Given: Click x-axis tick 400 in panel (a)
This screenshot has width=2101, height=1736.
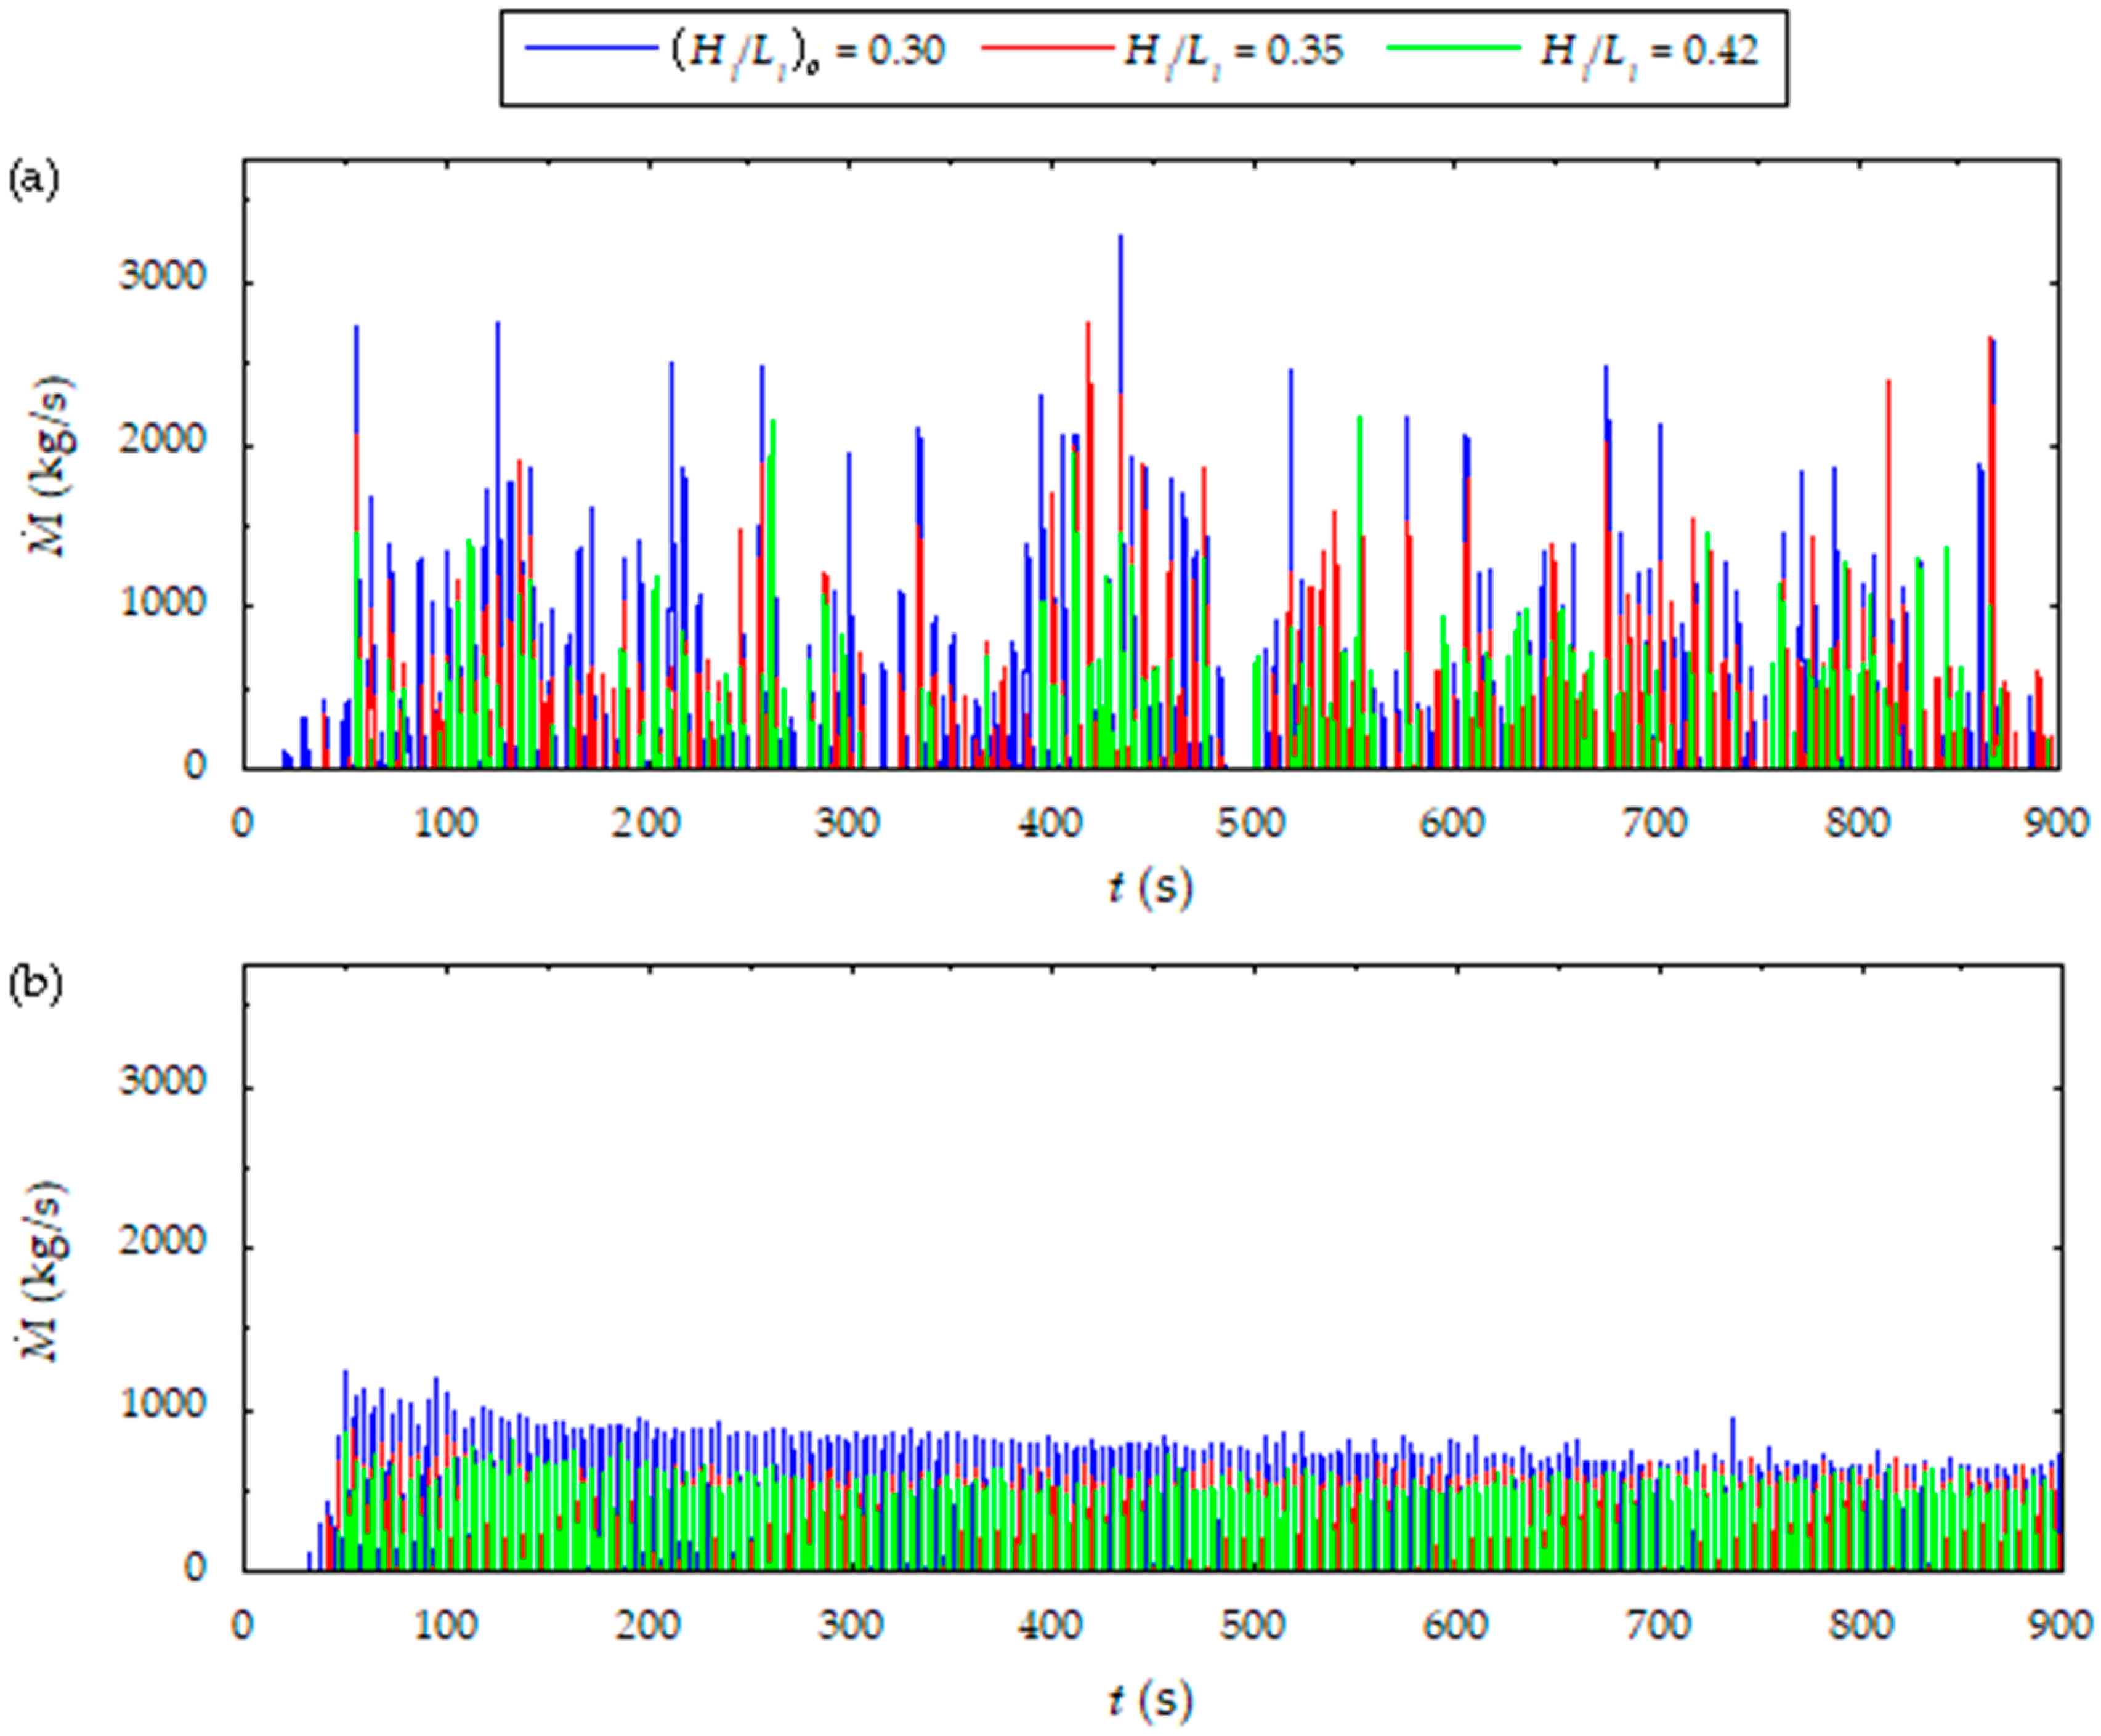Looking at the screenshot, I should tap(1050, 824).
